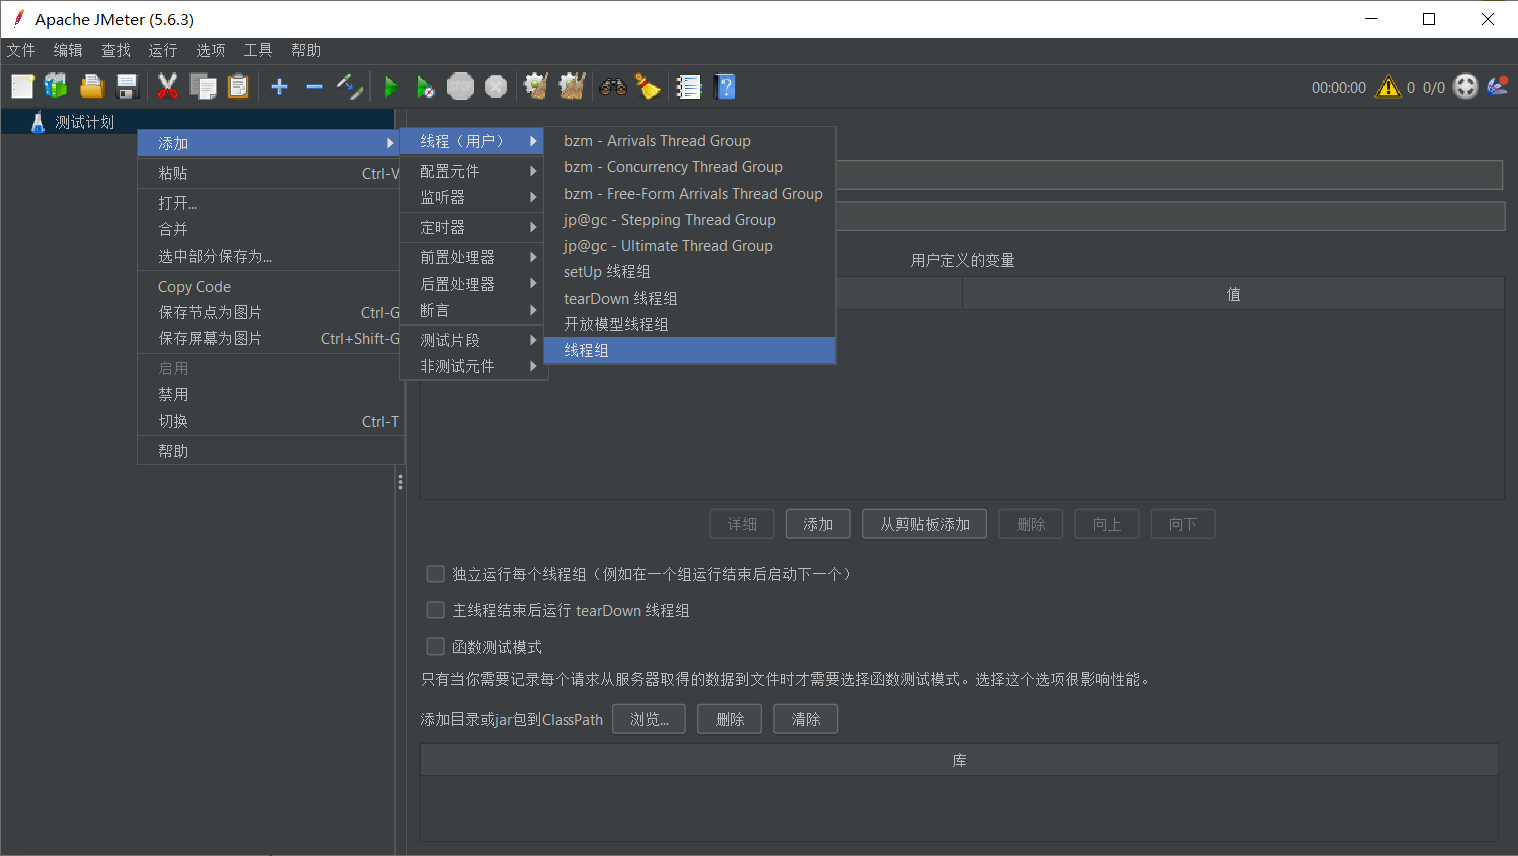Click the binoculars Search icon
Viewport: 1518px width, 856px height.
pyautogui.click(x=612, y=87)
